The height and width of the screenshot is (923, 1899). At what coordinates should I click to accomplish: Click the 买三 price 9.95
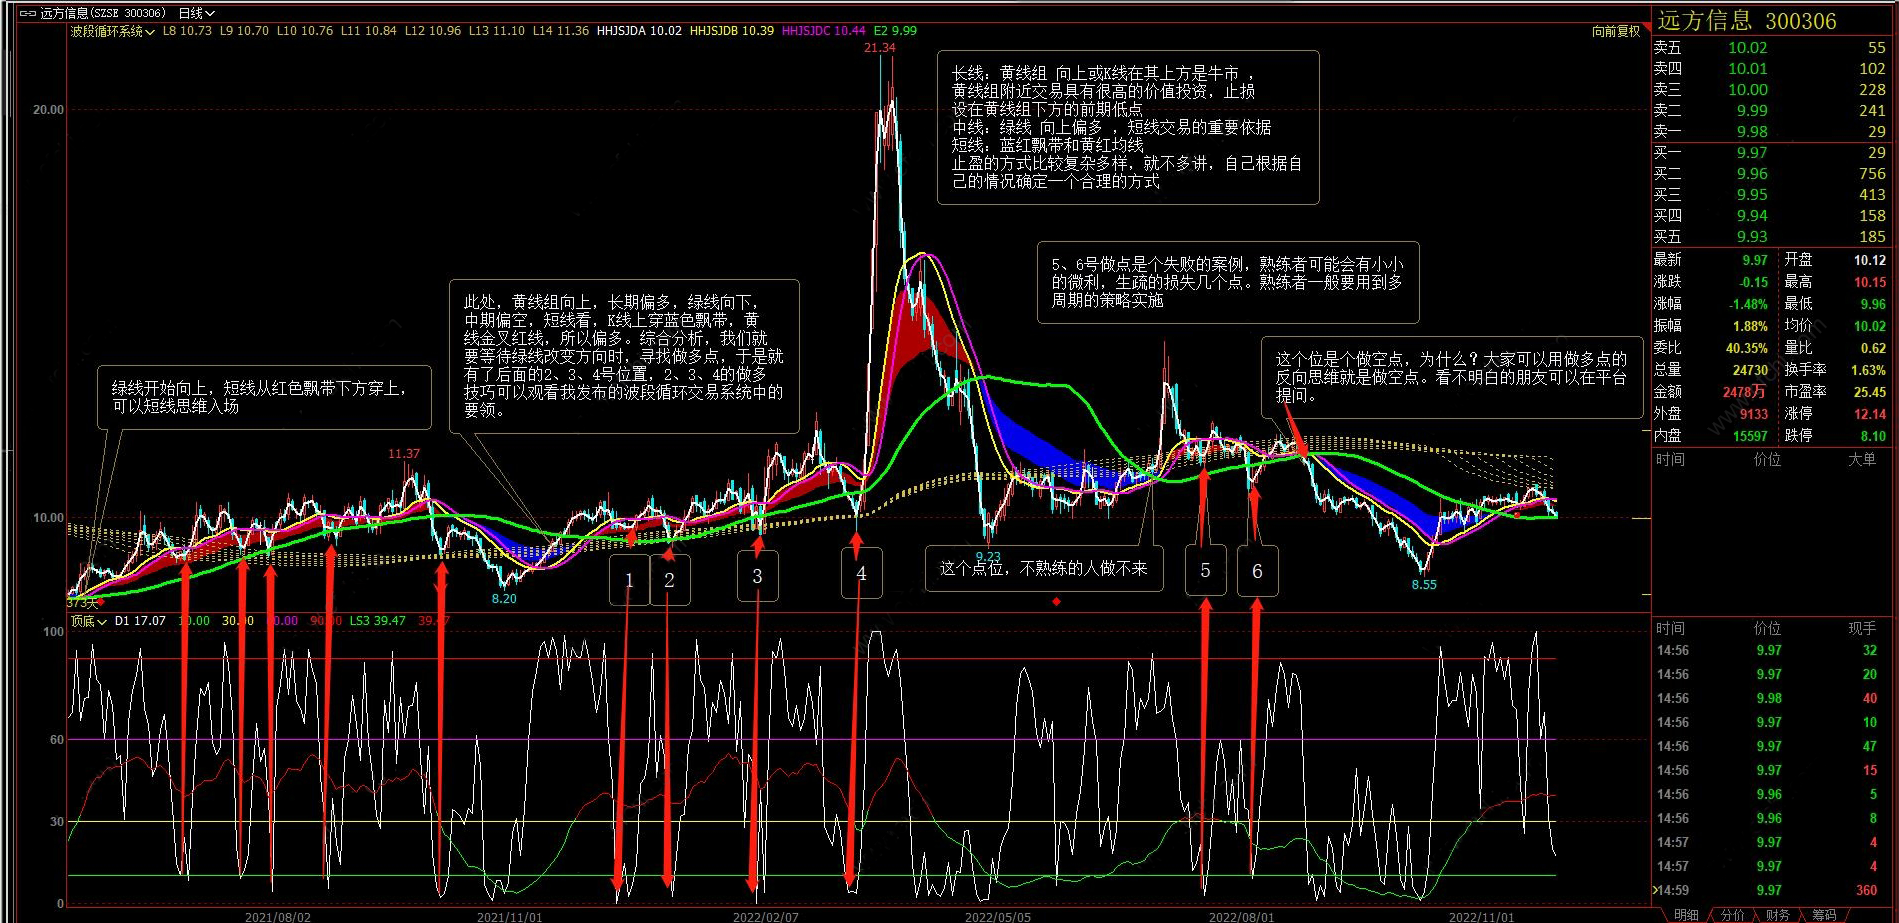[1752, 194]
